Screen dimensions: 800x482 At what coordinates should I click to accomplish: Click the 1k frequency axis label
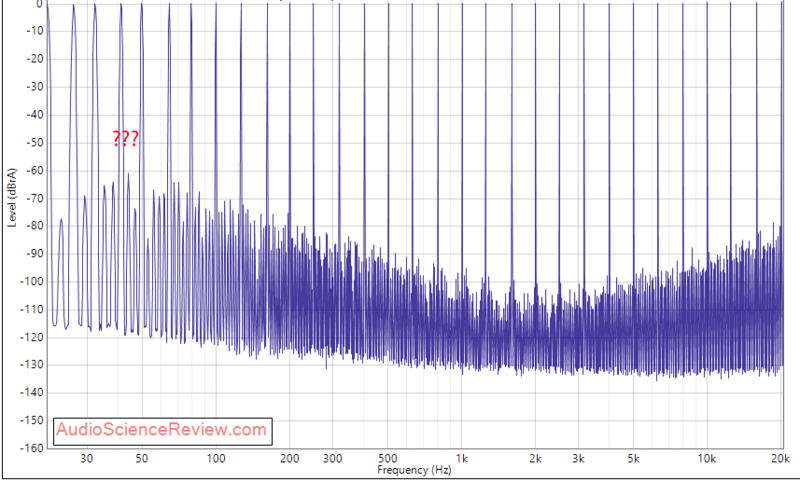461,459
